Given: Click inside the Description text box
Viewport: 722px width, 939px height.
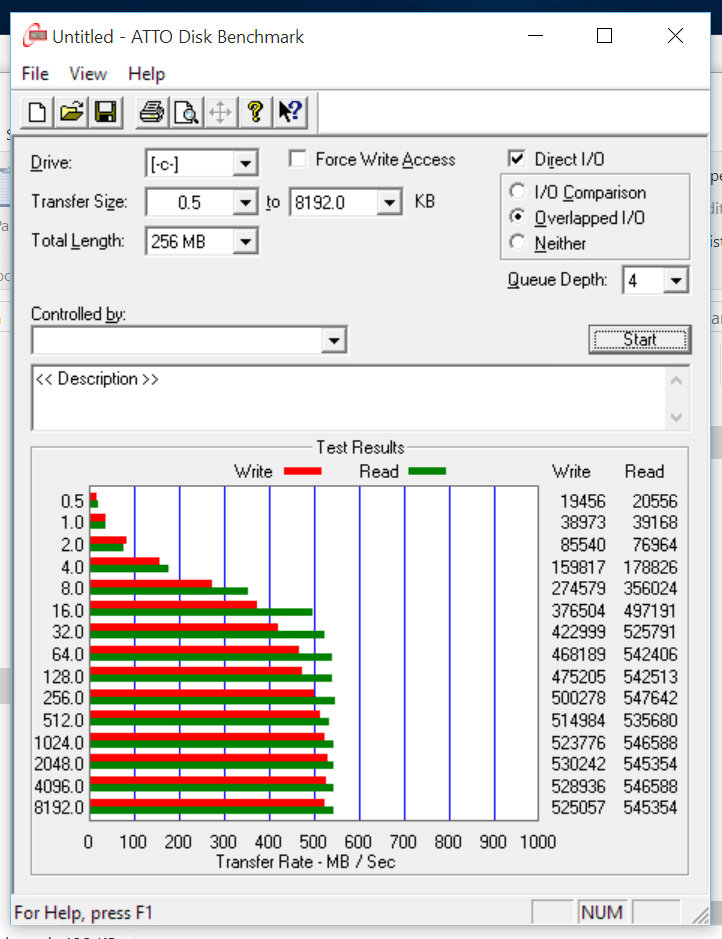Looking at the screenshot, I should click(340, 397).
